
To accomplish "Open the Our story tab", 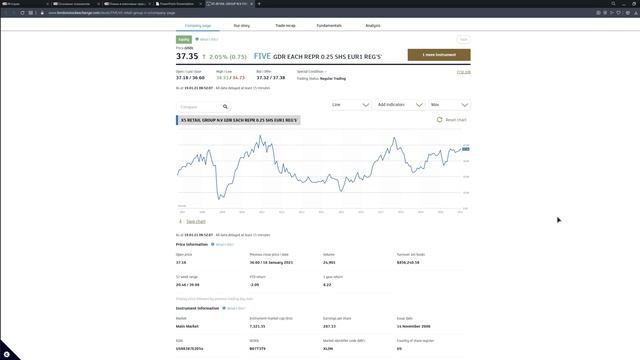I will [242, 25].
